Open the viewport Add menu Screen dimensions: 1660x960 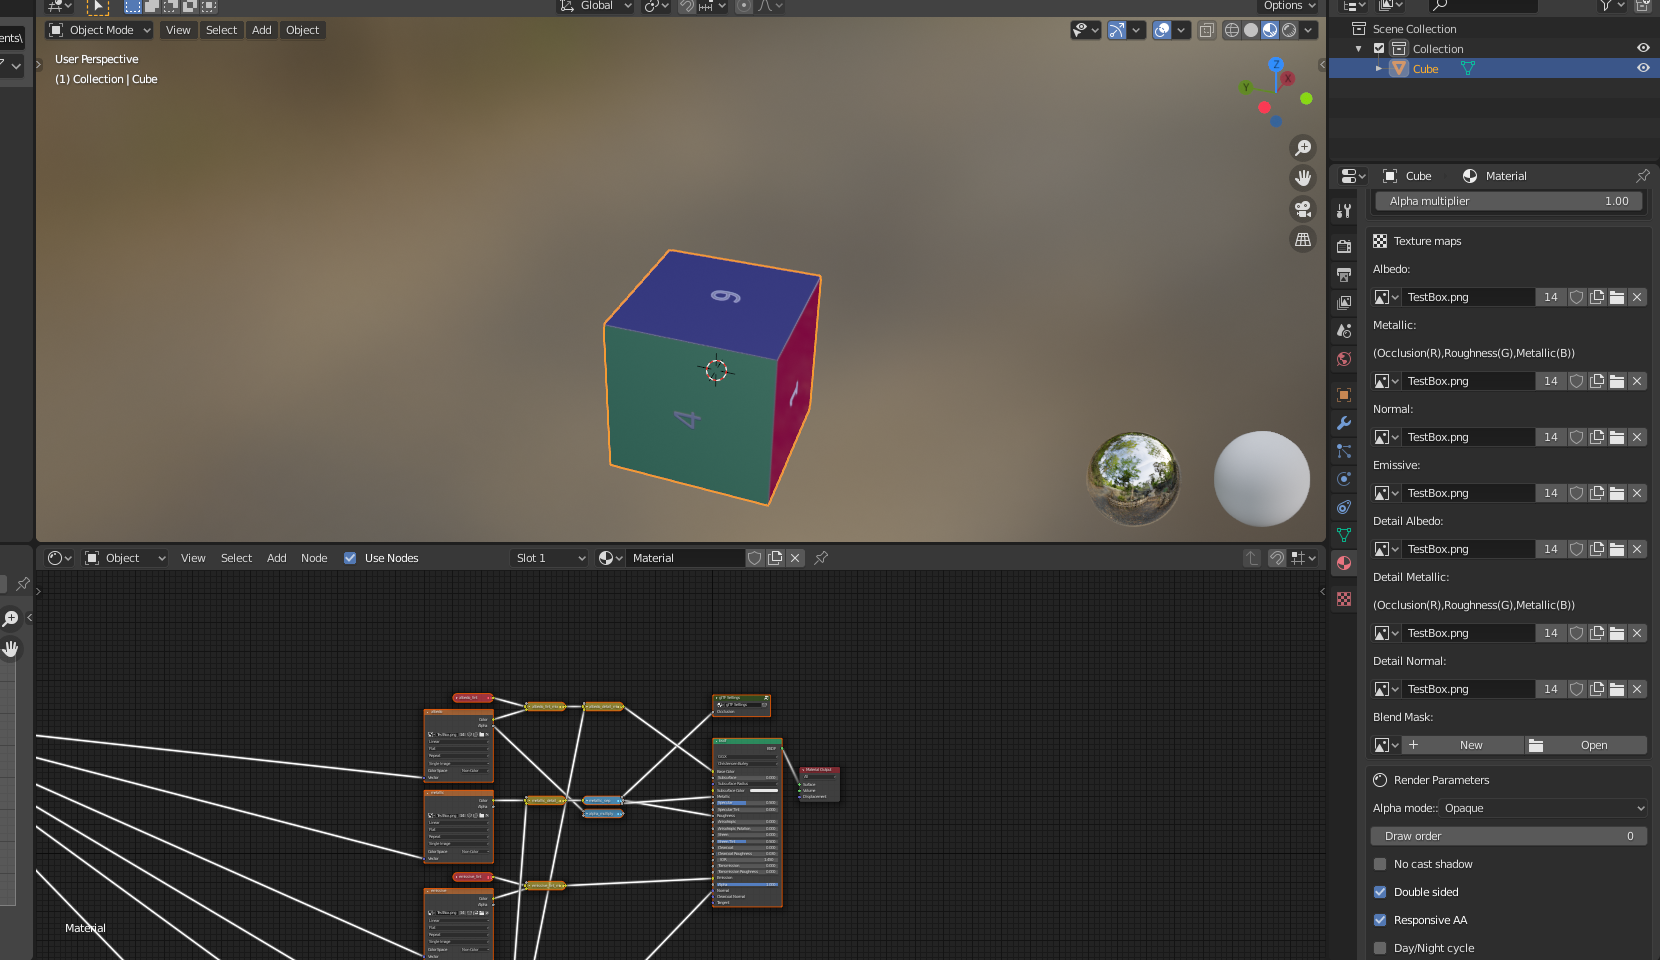[262, 30]
